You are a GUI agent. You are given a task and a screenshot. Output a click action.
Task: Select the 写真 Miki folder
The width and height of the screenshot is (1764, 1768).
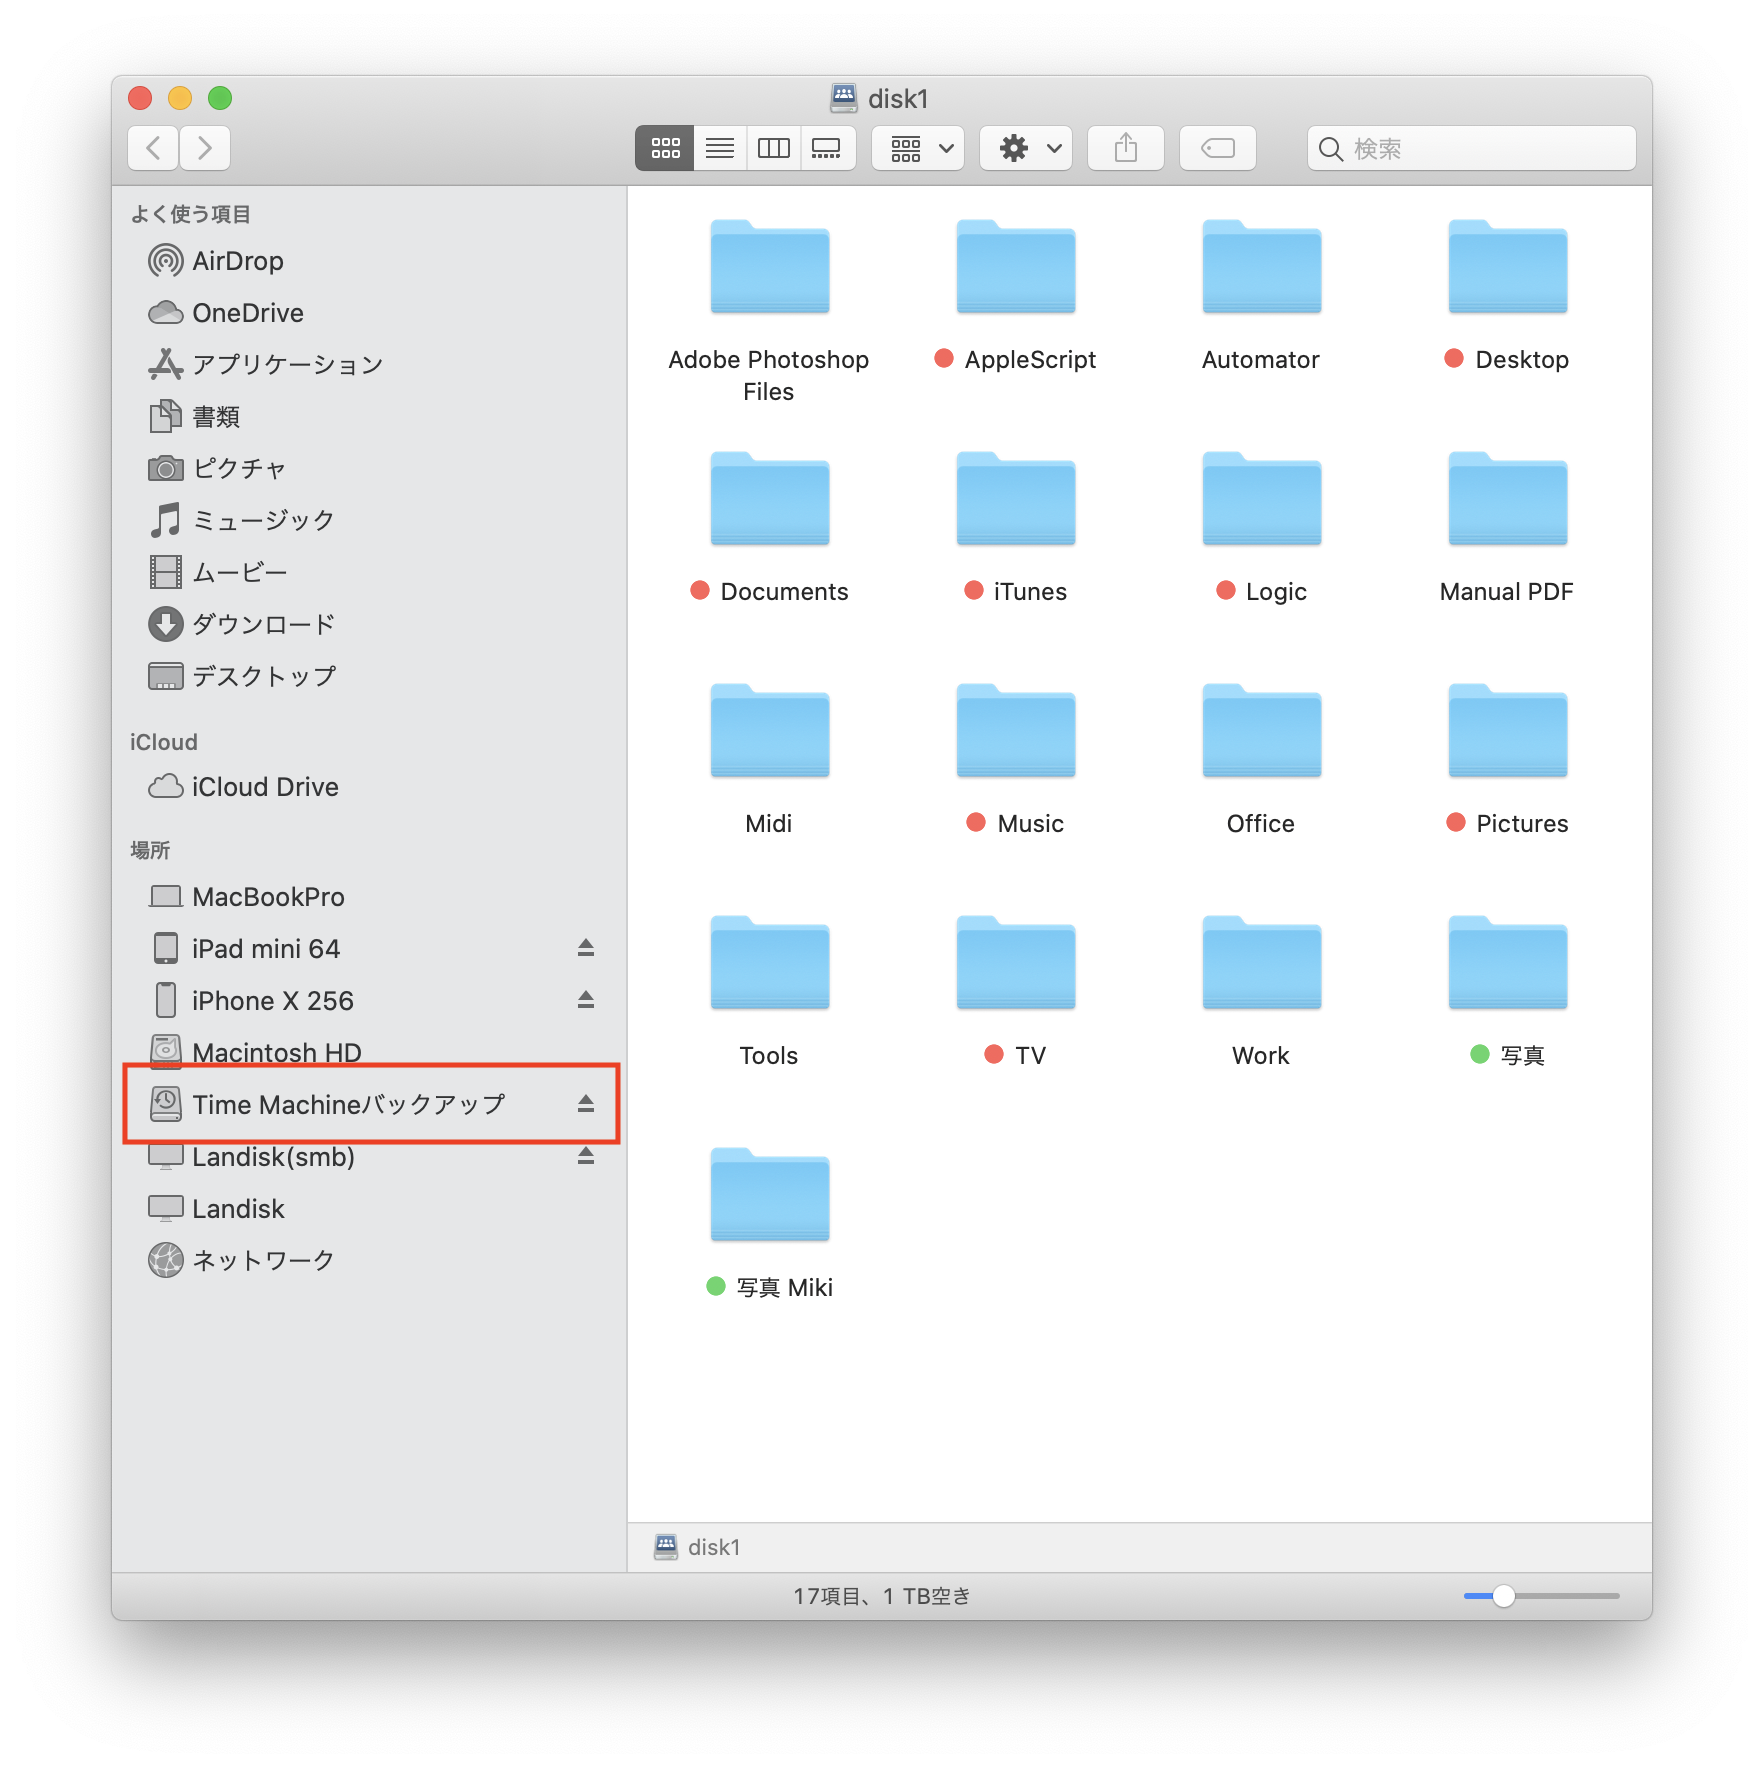coord(769,1196)
